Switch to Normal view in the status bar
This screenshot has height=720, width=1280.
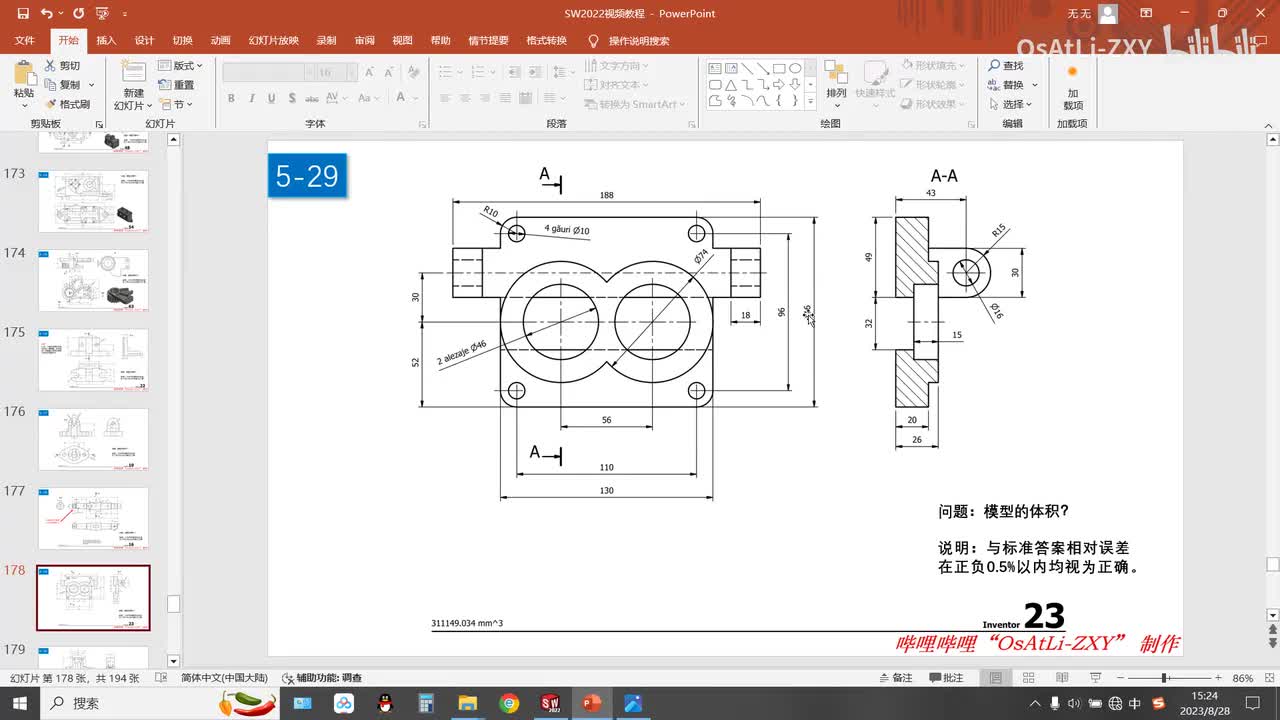coord(996,678)
